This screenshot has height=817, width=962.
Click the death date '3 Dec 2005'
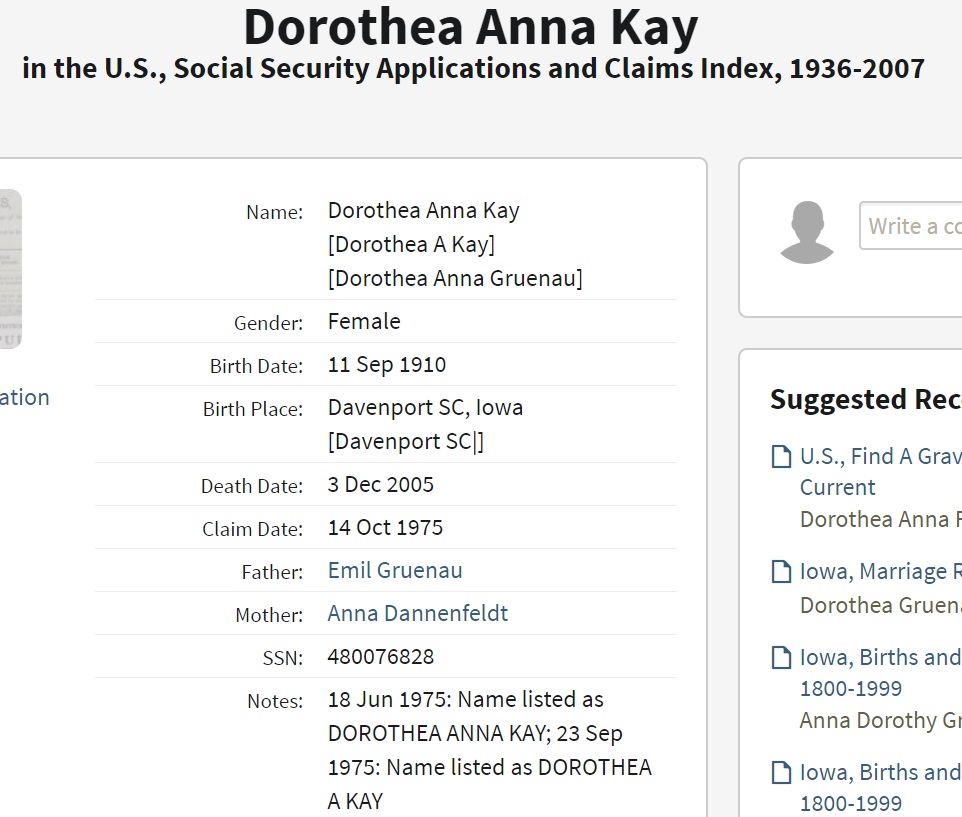381,484
